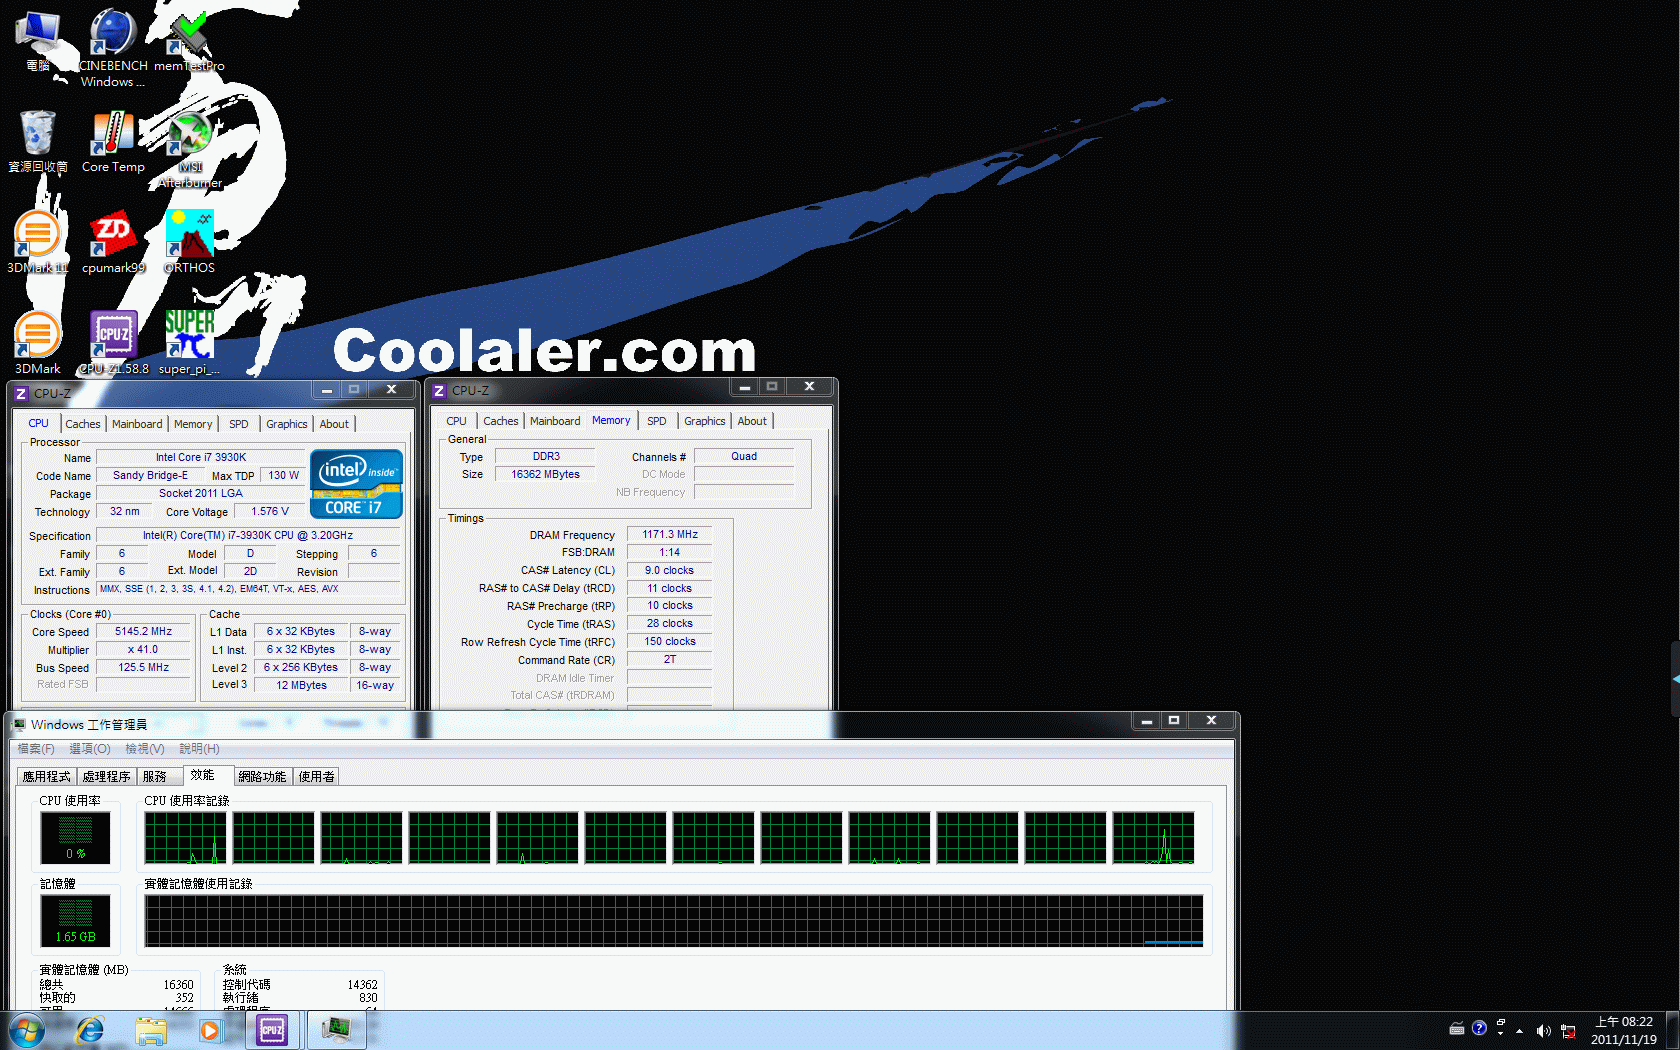Open the Mainboard tab in left CPU-Z
Image resolution: width=1680 pixels, height=1050 pixels.
[x=137, y=424]
